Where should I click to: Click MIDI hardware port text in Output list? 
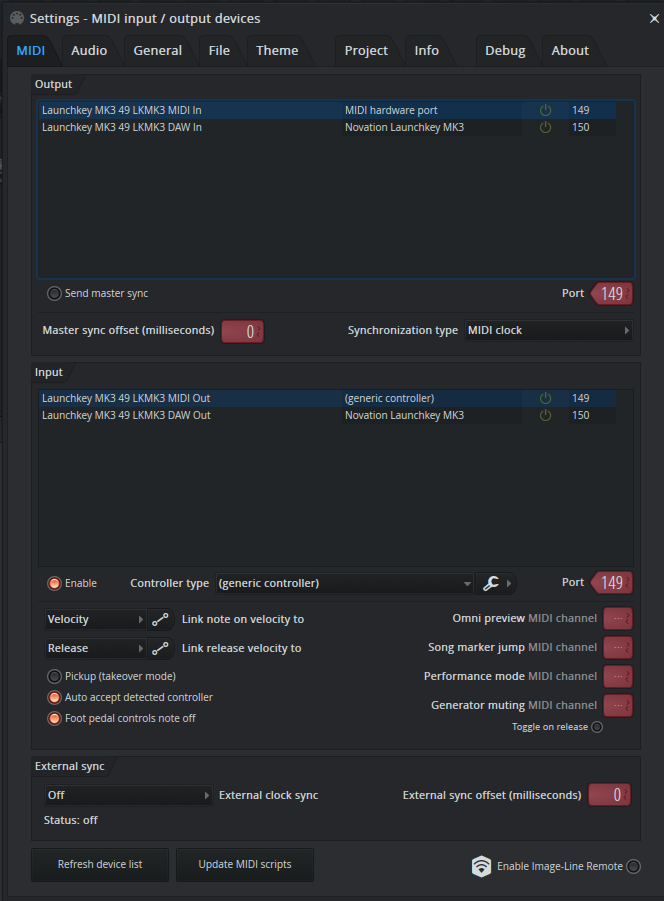pyautogui.click(x=391, y=110)
